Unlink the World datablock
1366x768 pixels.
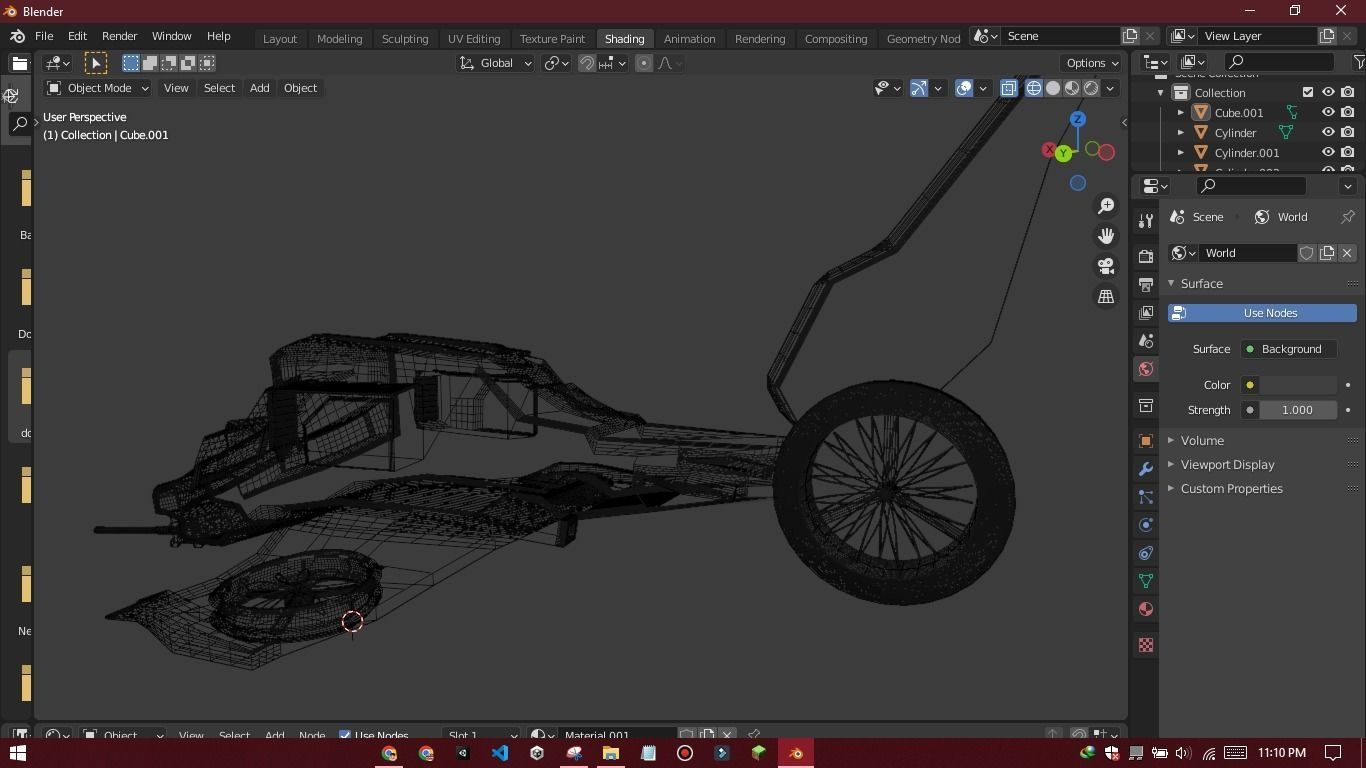(x=1347, y=253)
